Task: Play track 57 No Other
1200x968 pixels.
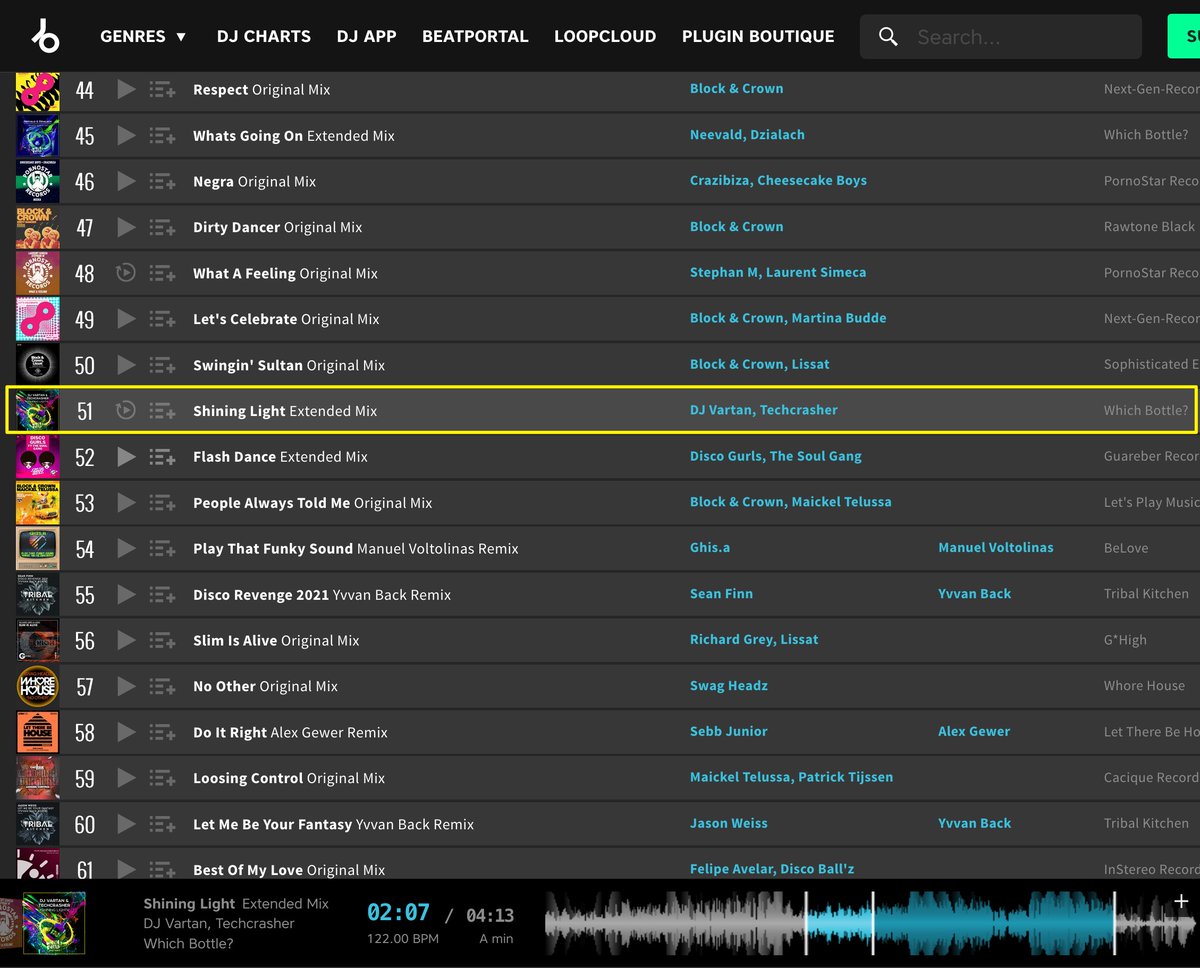Action: 126,686
